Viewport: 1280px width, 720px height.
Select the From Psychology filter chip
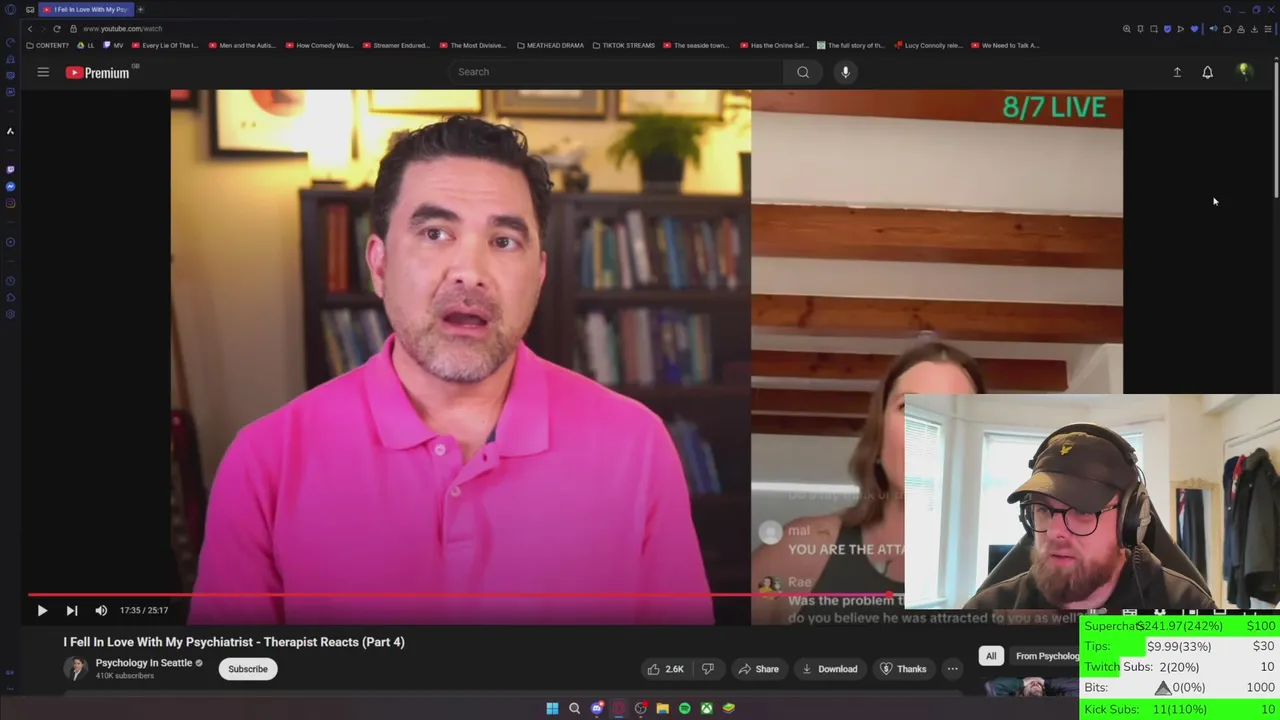pyautogui.click(x=1046, y=656)
